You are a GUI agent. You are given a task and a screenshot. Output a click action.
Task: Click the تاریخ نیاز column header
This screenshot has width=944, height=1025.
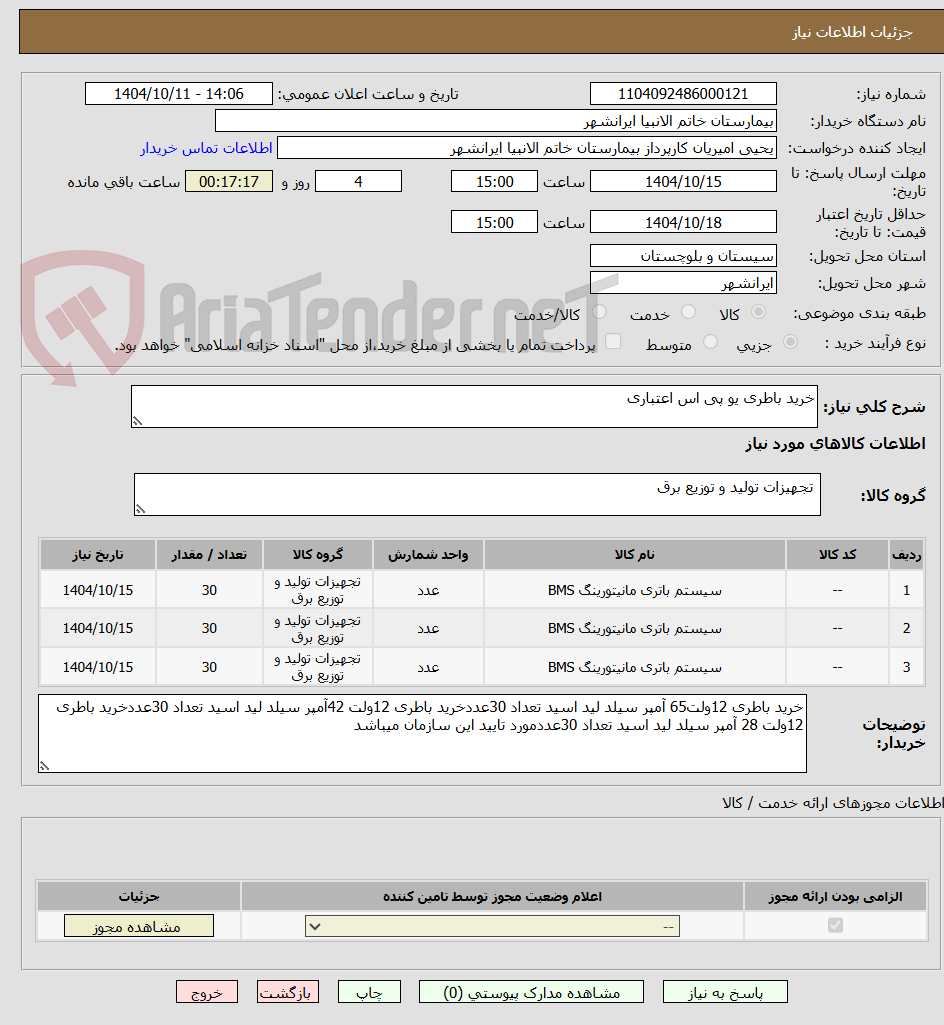[x=97, y=554]
